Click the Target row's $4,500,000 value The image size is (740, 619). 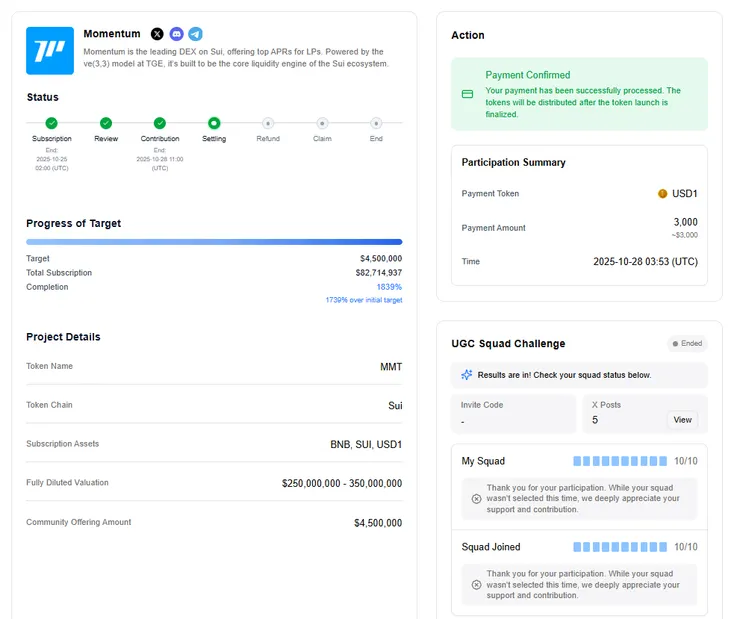[x=381, y=259]
